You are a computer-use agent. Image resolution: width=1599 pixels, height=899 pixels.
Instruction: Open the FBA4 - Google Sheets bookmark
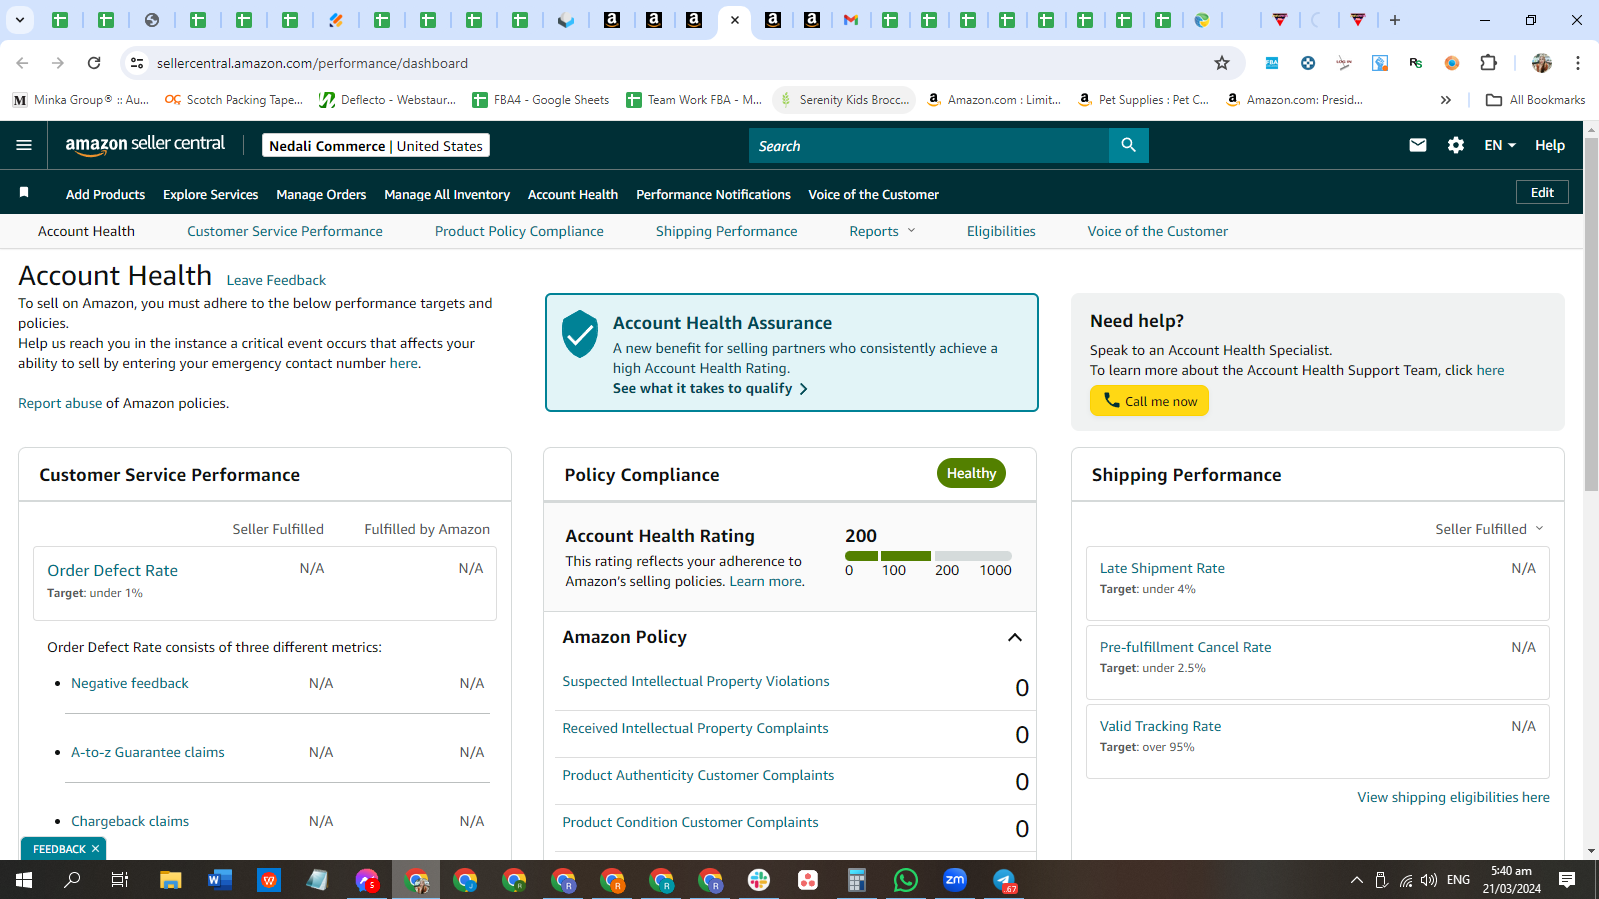pyautogui.click(x=541, y=100)
